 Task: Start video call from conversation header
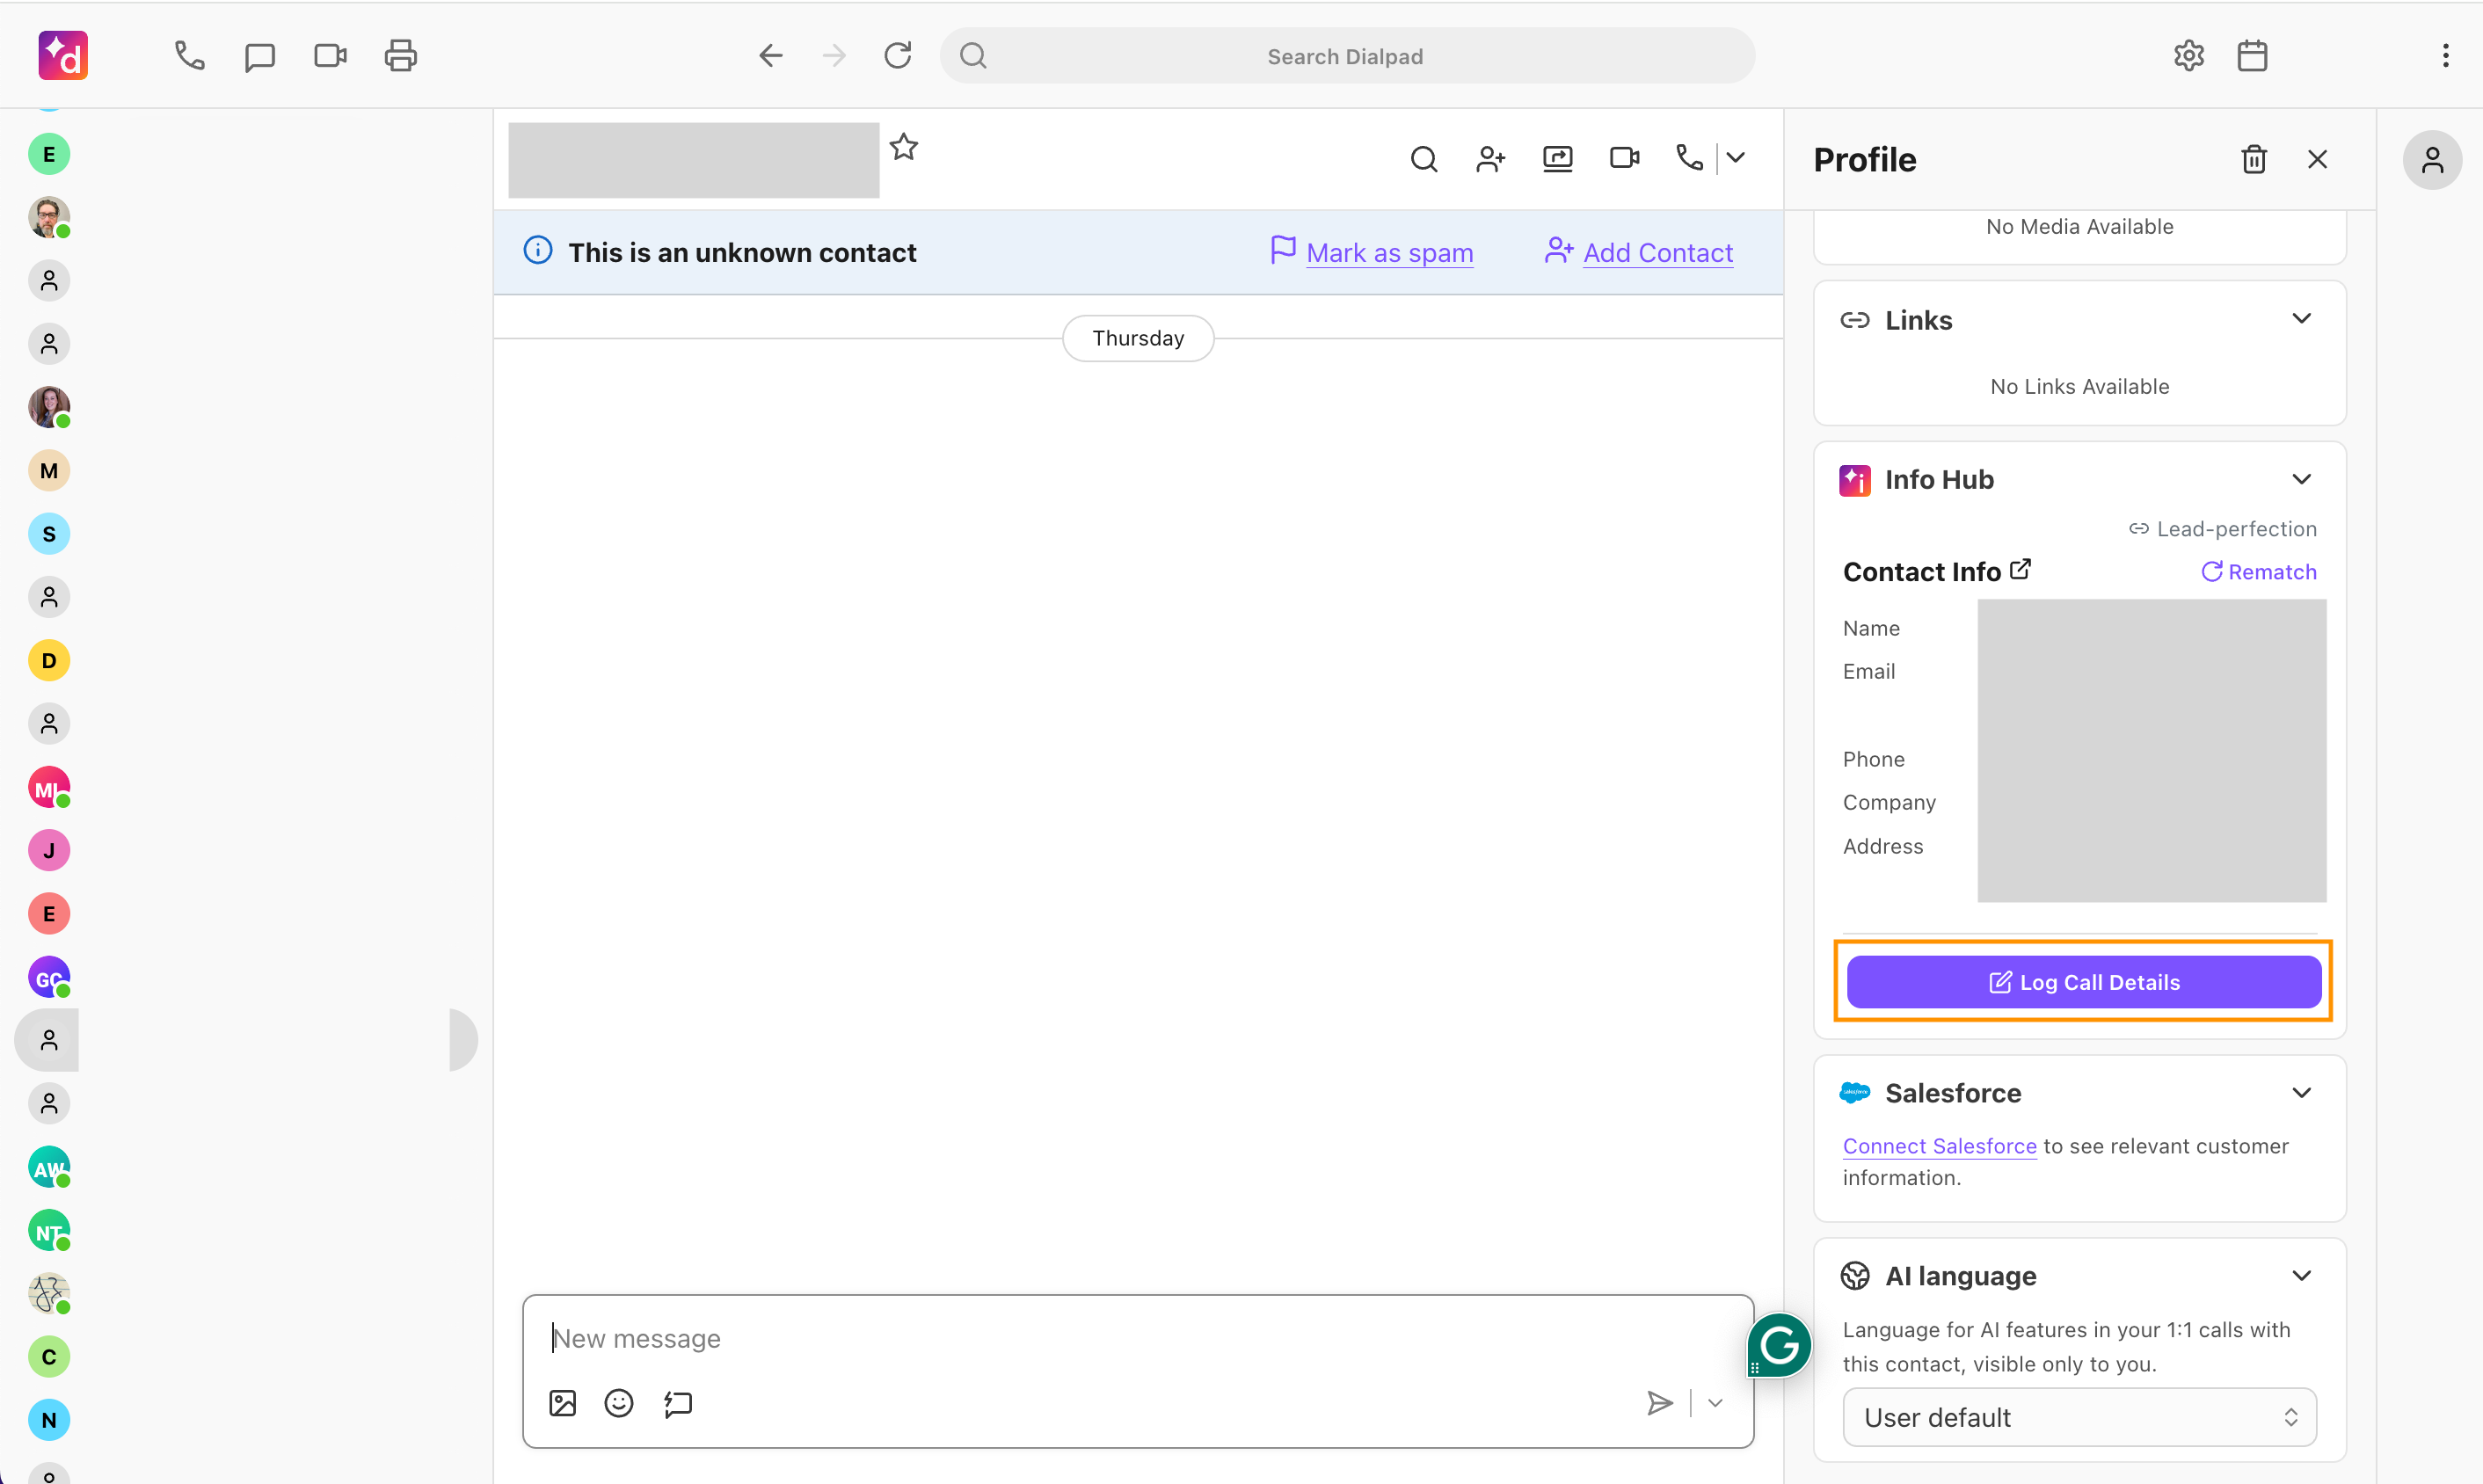(x=1625, y=158)
